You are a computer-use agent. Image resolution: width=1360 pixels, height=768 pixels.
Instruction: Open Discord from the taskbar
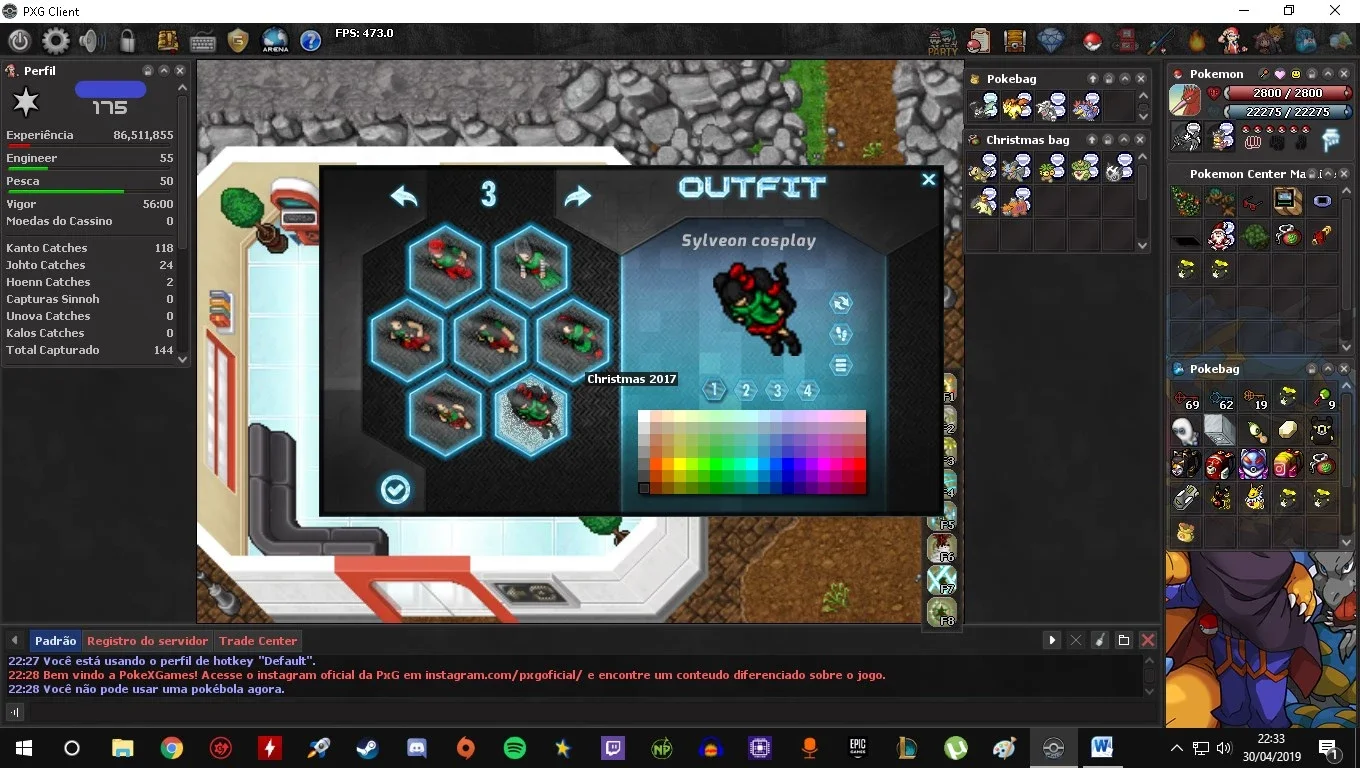[x=417, y=748]
